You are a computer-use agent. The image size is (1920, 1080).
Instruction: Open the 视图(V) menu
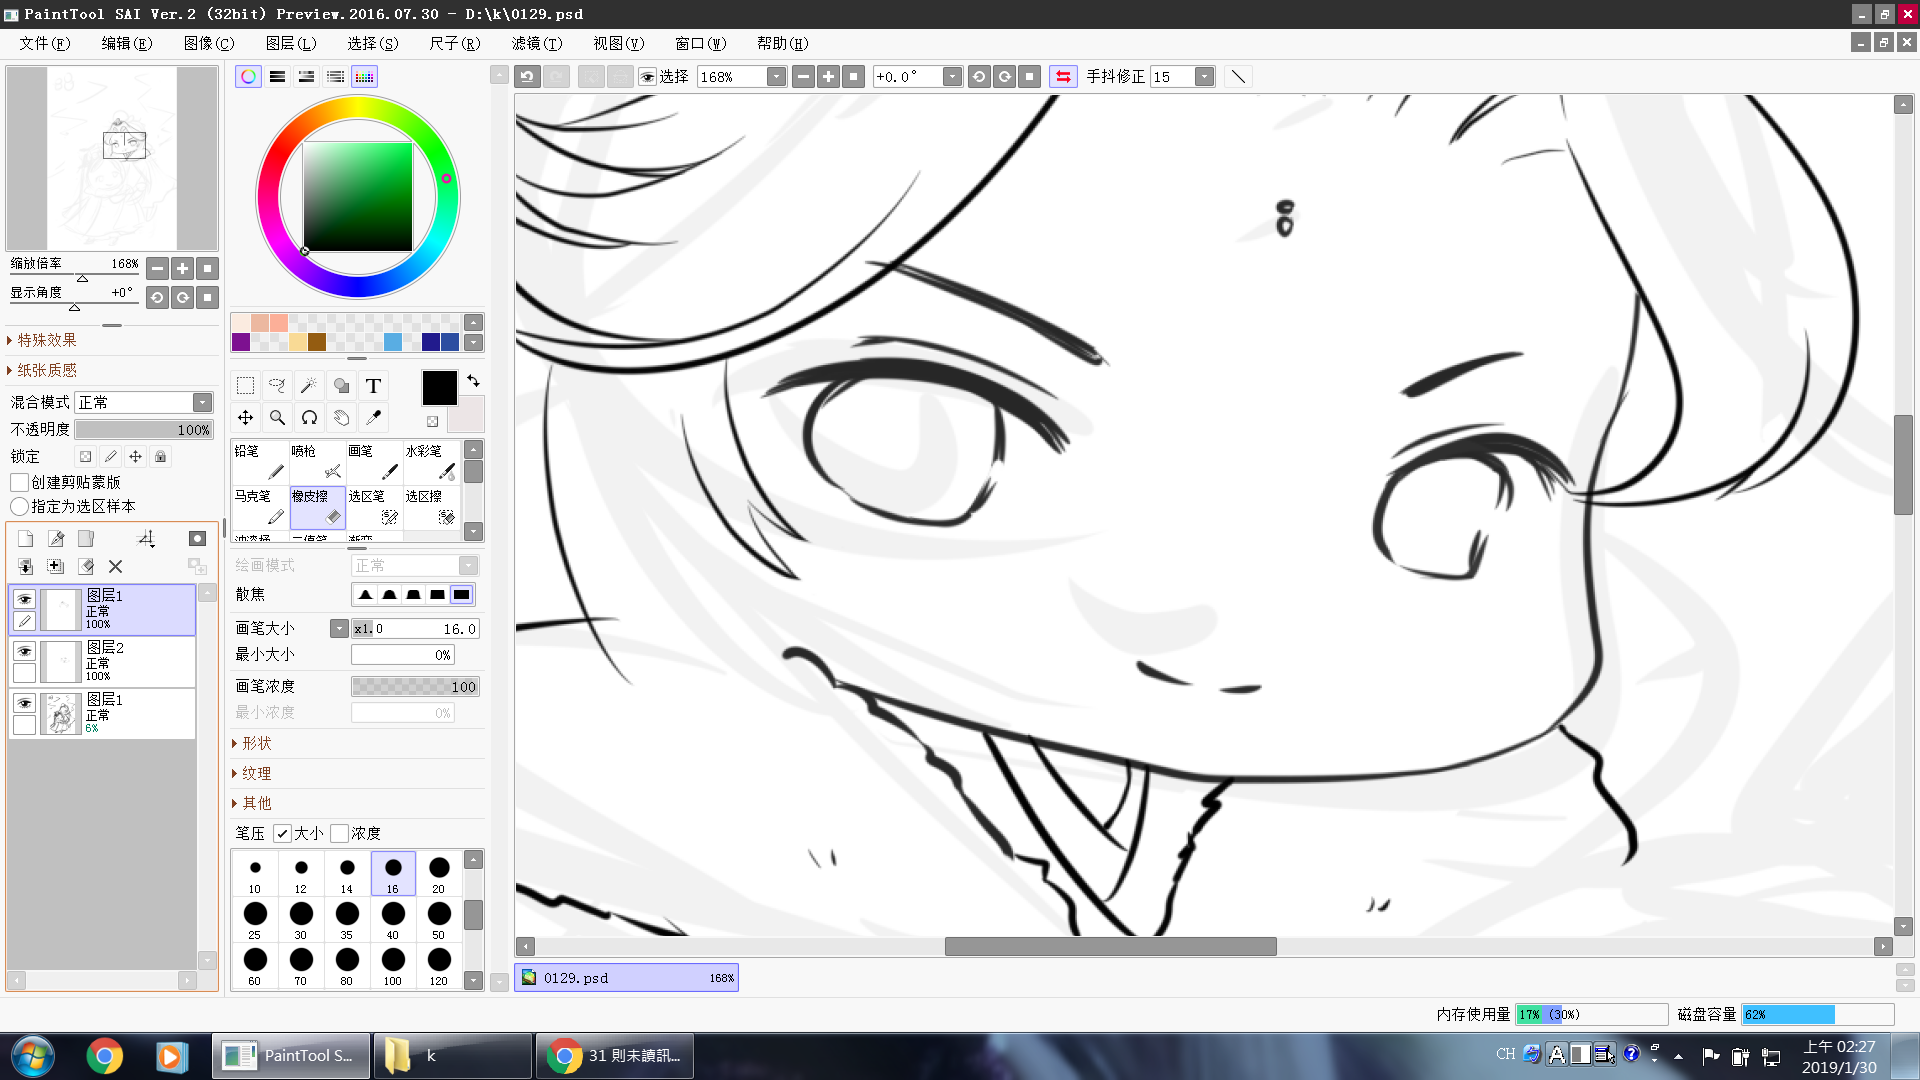coord(619,44)
